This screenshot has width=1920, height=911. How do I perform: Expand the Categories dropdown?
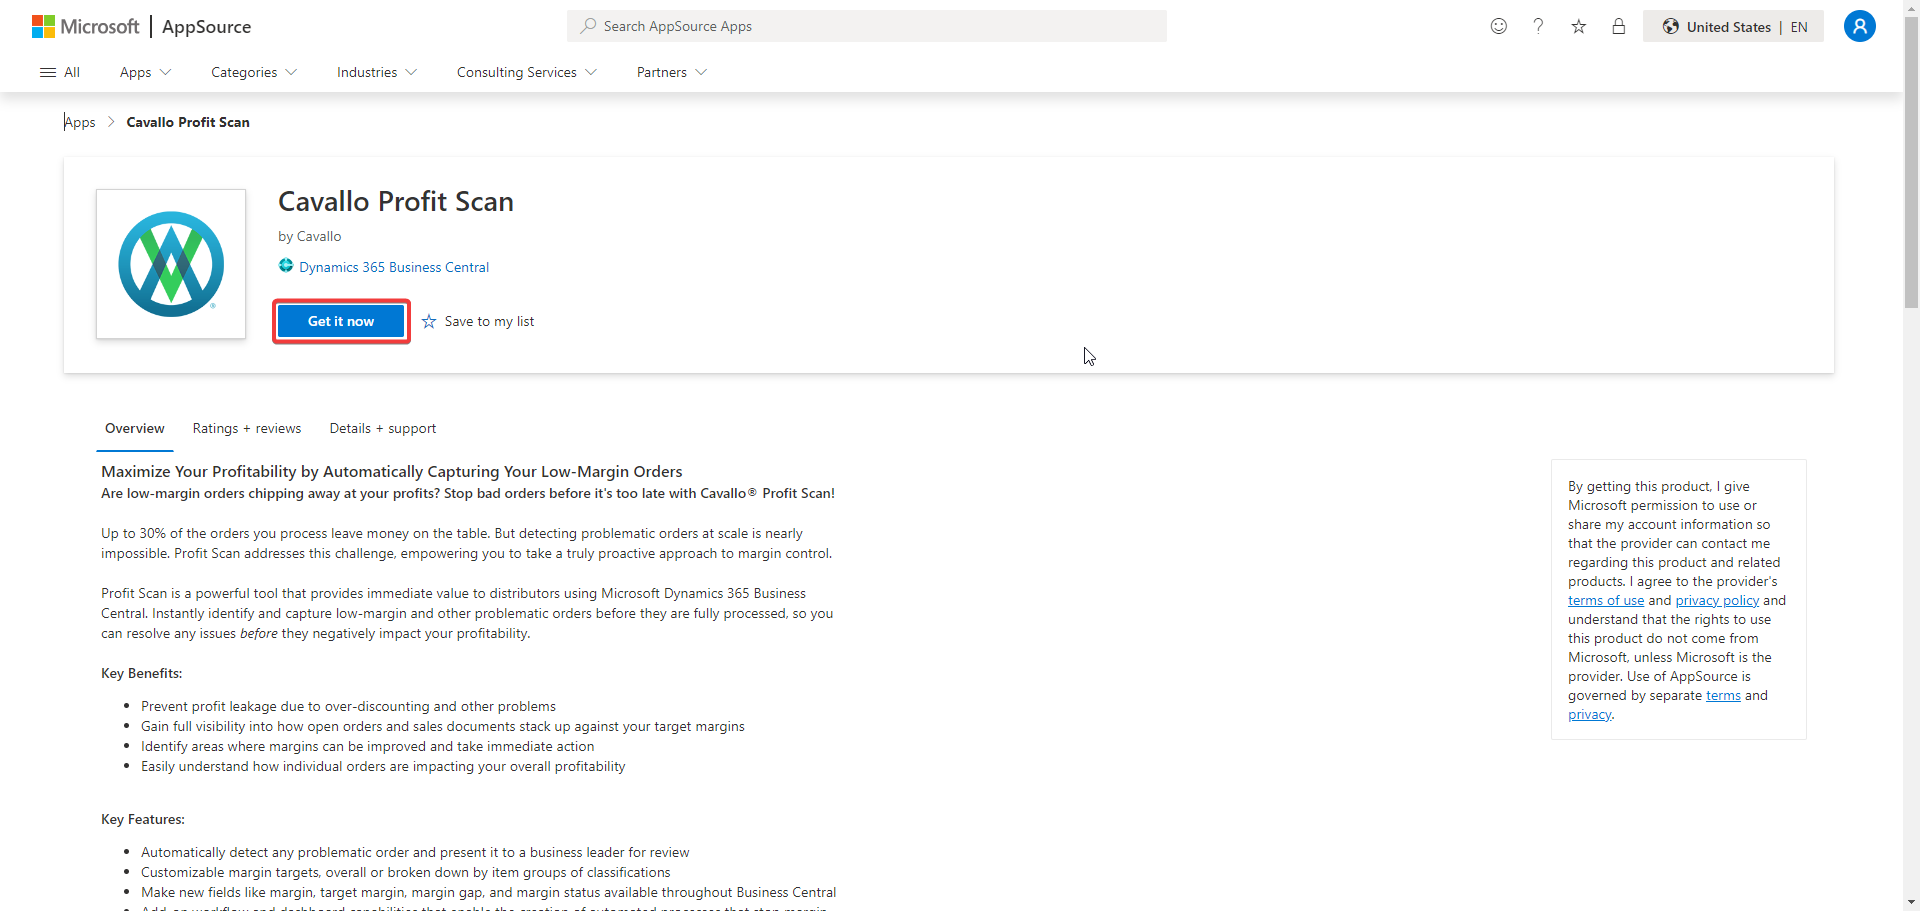coord(253,72)
